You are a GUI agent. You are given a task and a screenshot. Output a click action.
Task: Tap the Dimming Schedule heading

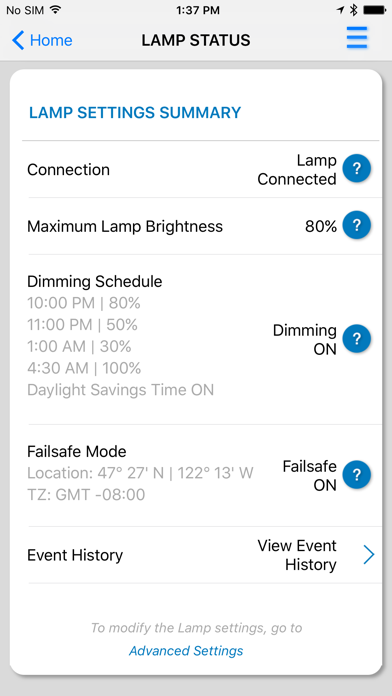point(95,281)
